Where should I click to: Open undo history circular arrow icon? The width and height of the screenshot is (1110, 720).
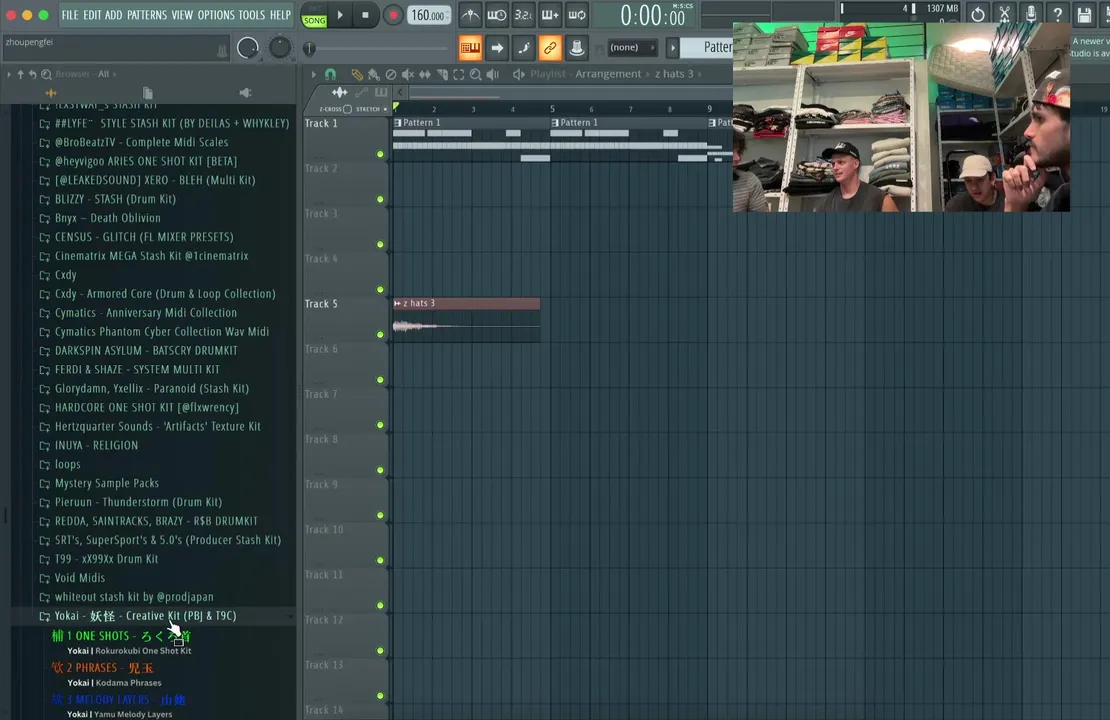point(978,14)
